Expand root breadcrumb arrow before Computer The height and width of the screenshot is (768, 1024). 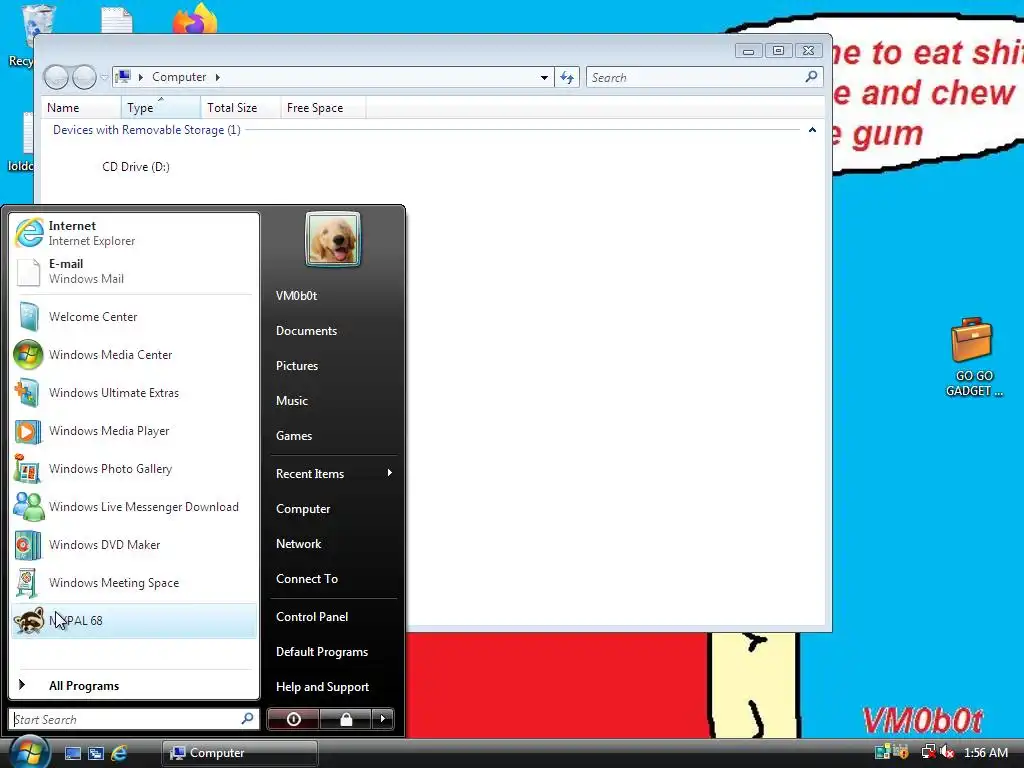(x=140, y=77)
